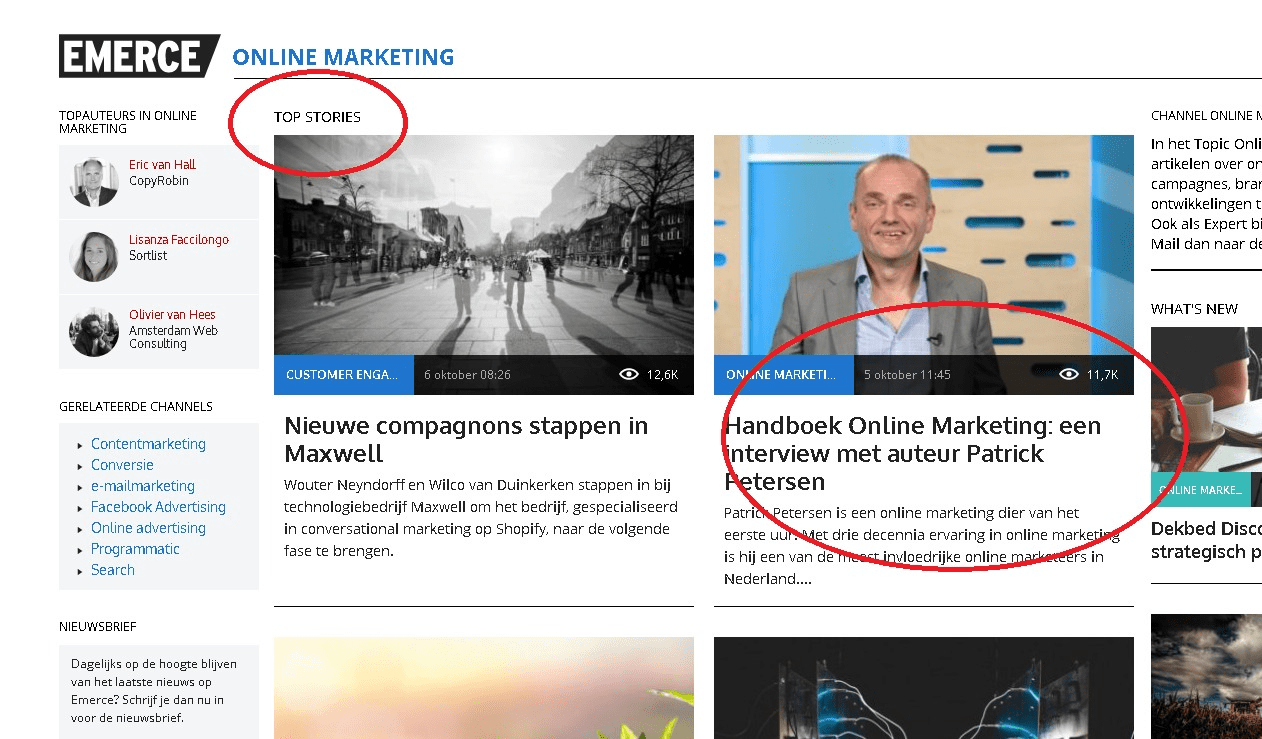
Task: Click Olivier van Hees' avatar picture
Action: [94, 332]
